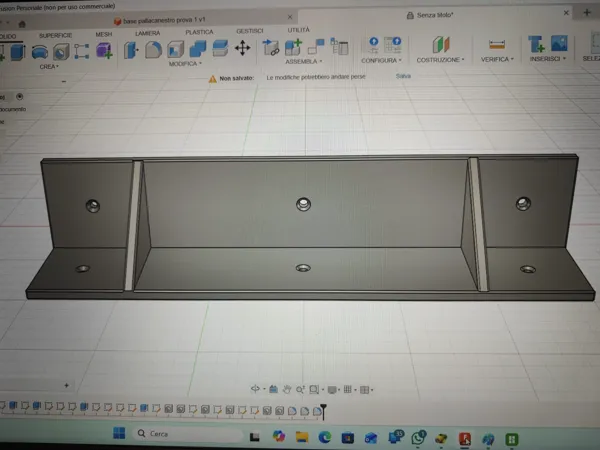Click the table-with-arrow icon in CONFIGURA

coord(393,45)
